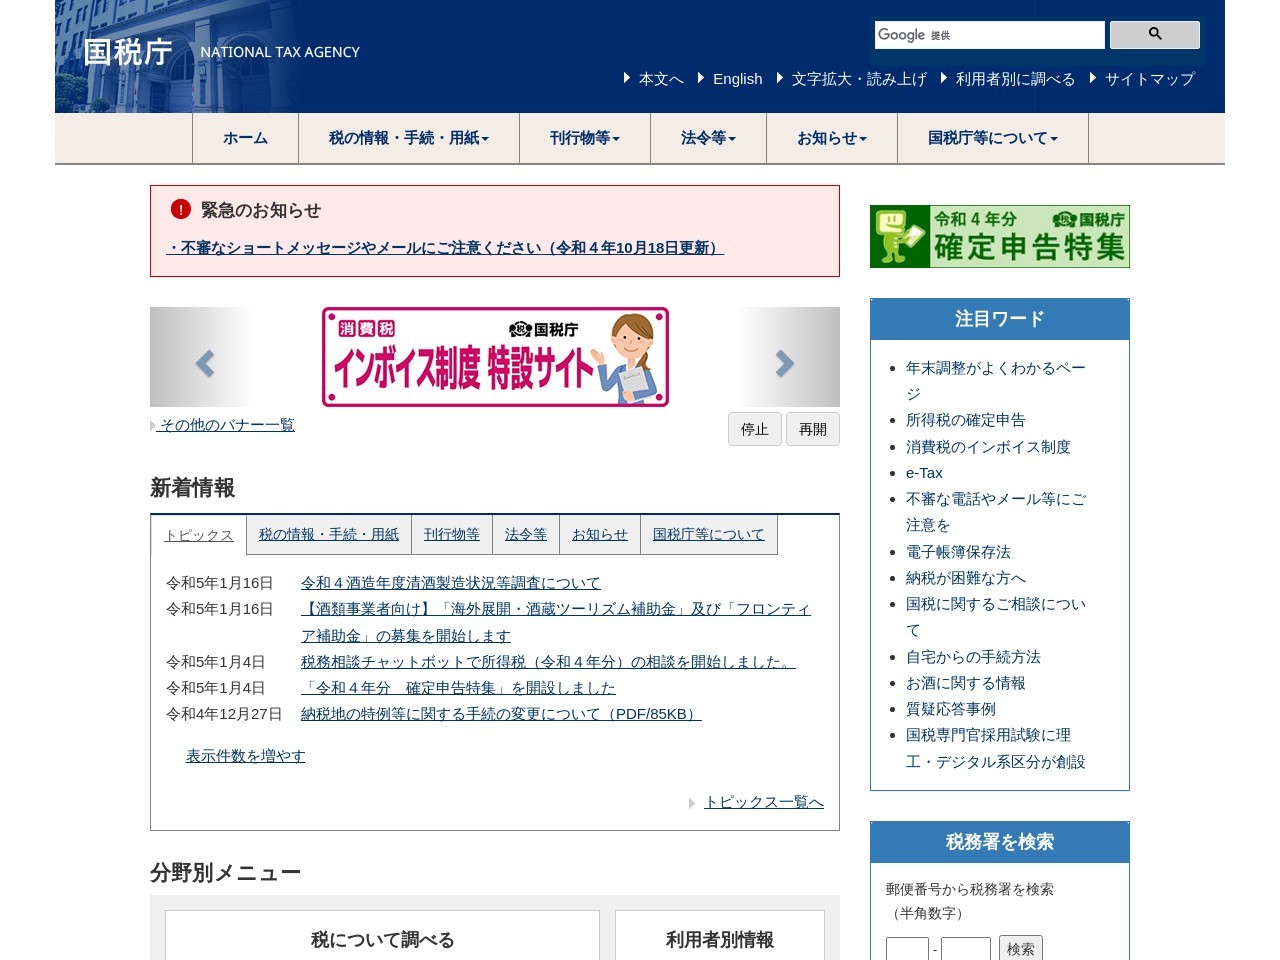Click the Google search magnifier button
The height and width of the screenshot is (960, 1280).
[1154, 34]
